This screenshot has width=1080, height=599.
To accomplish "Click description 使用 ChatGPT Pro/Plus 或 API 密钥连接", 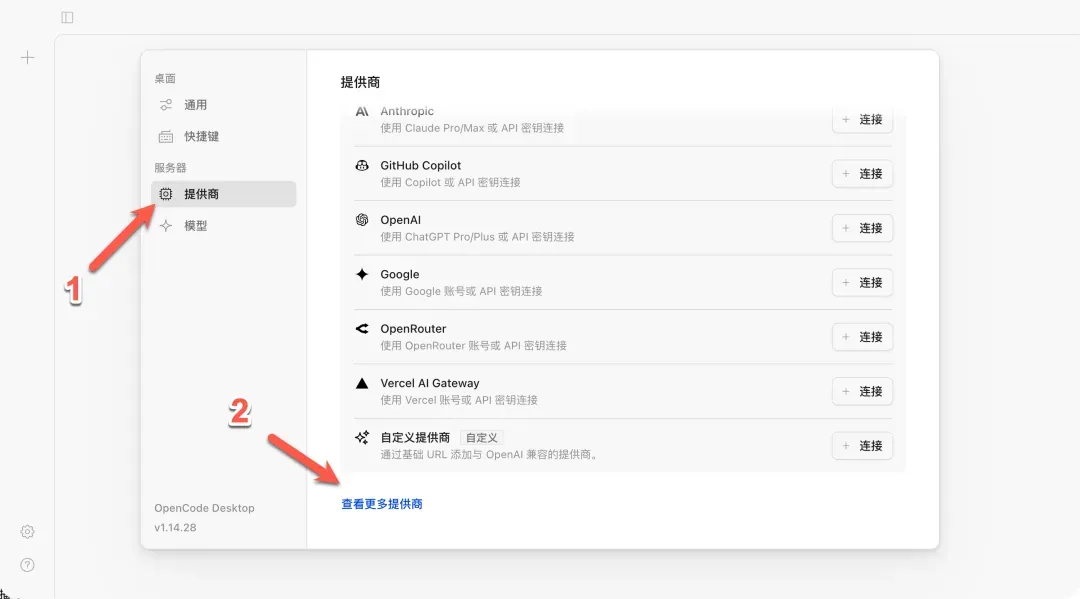I will tap(477, 237).
